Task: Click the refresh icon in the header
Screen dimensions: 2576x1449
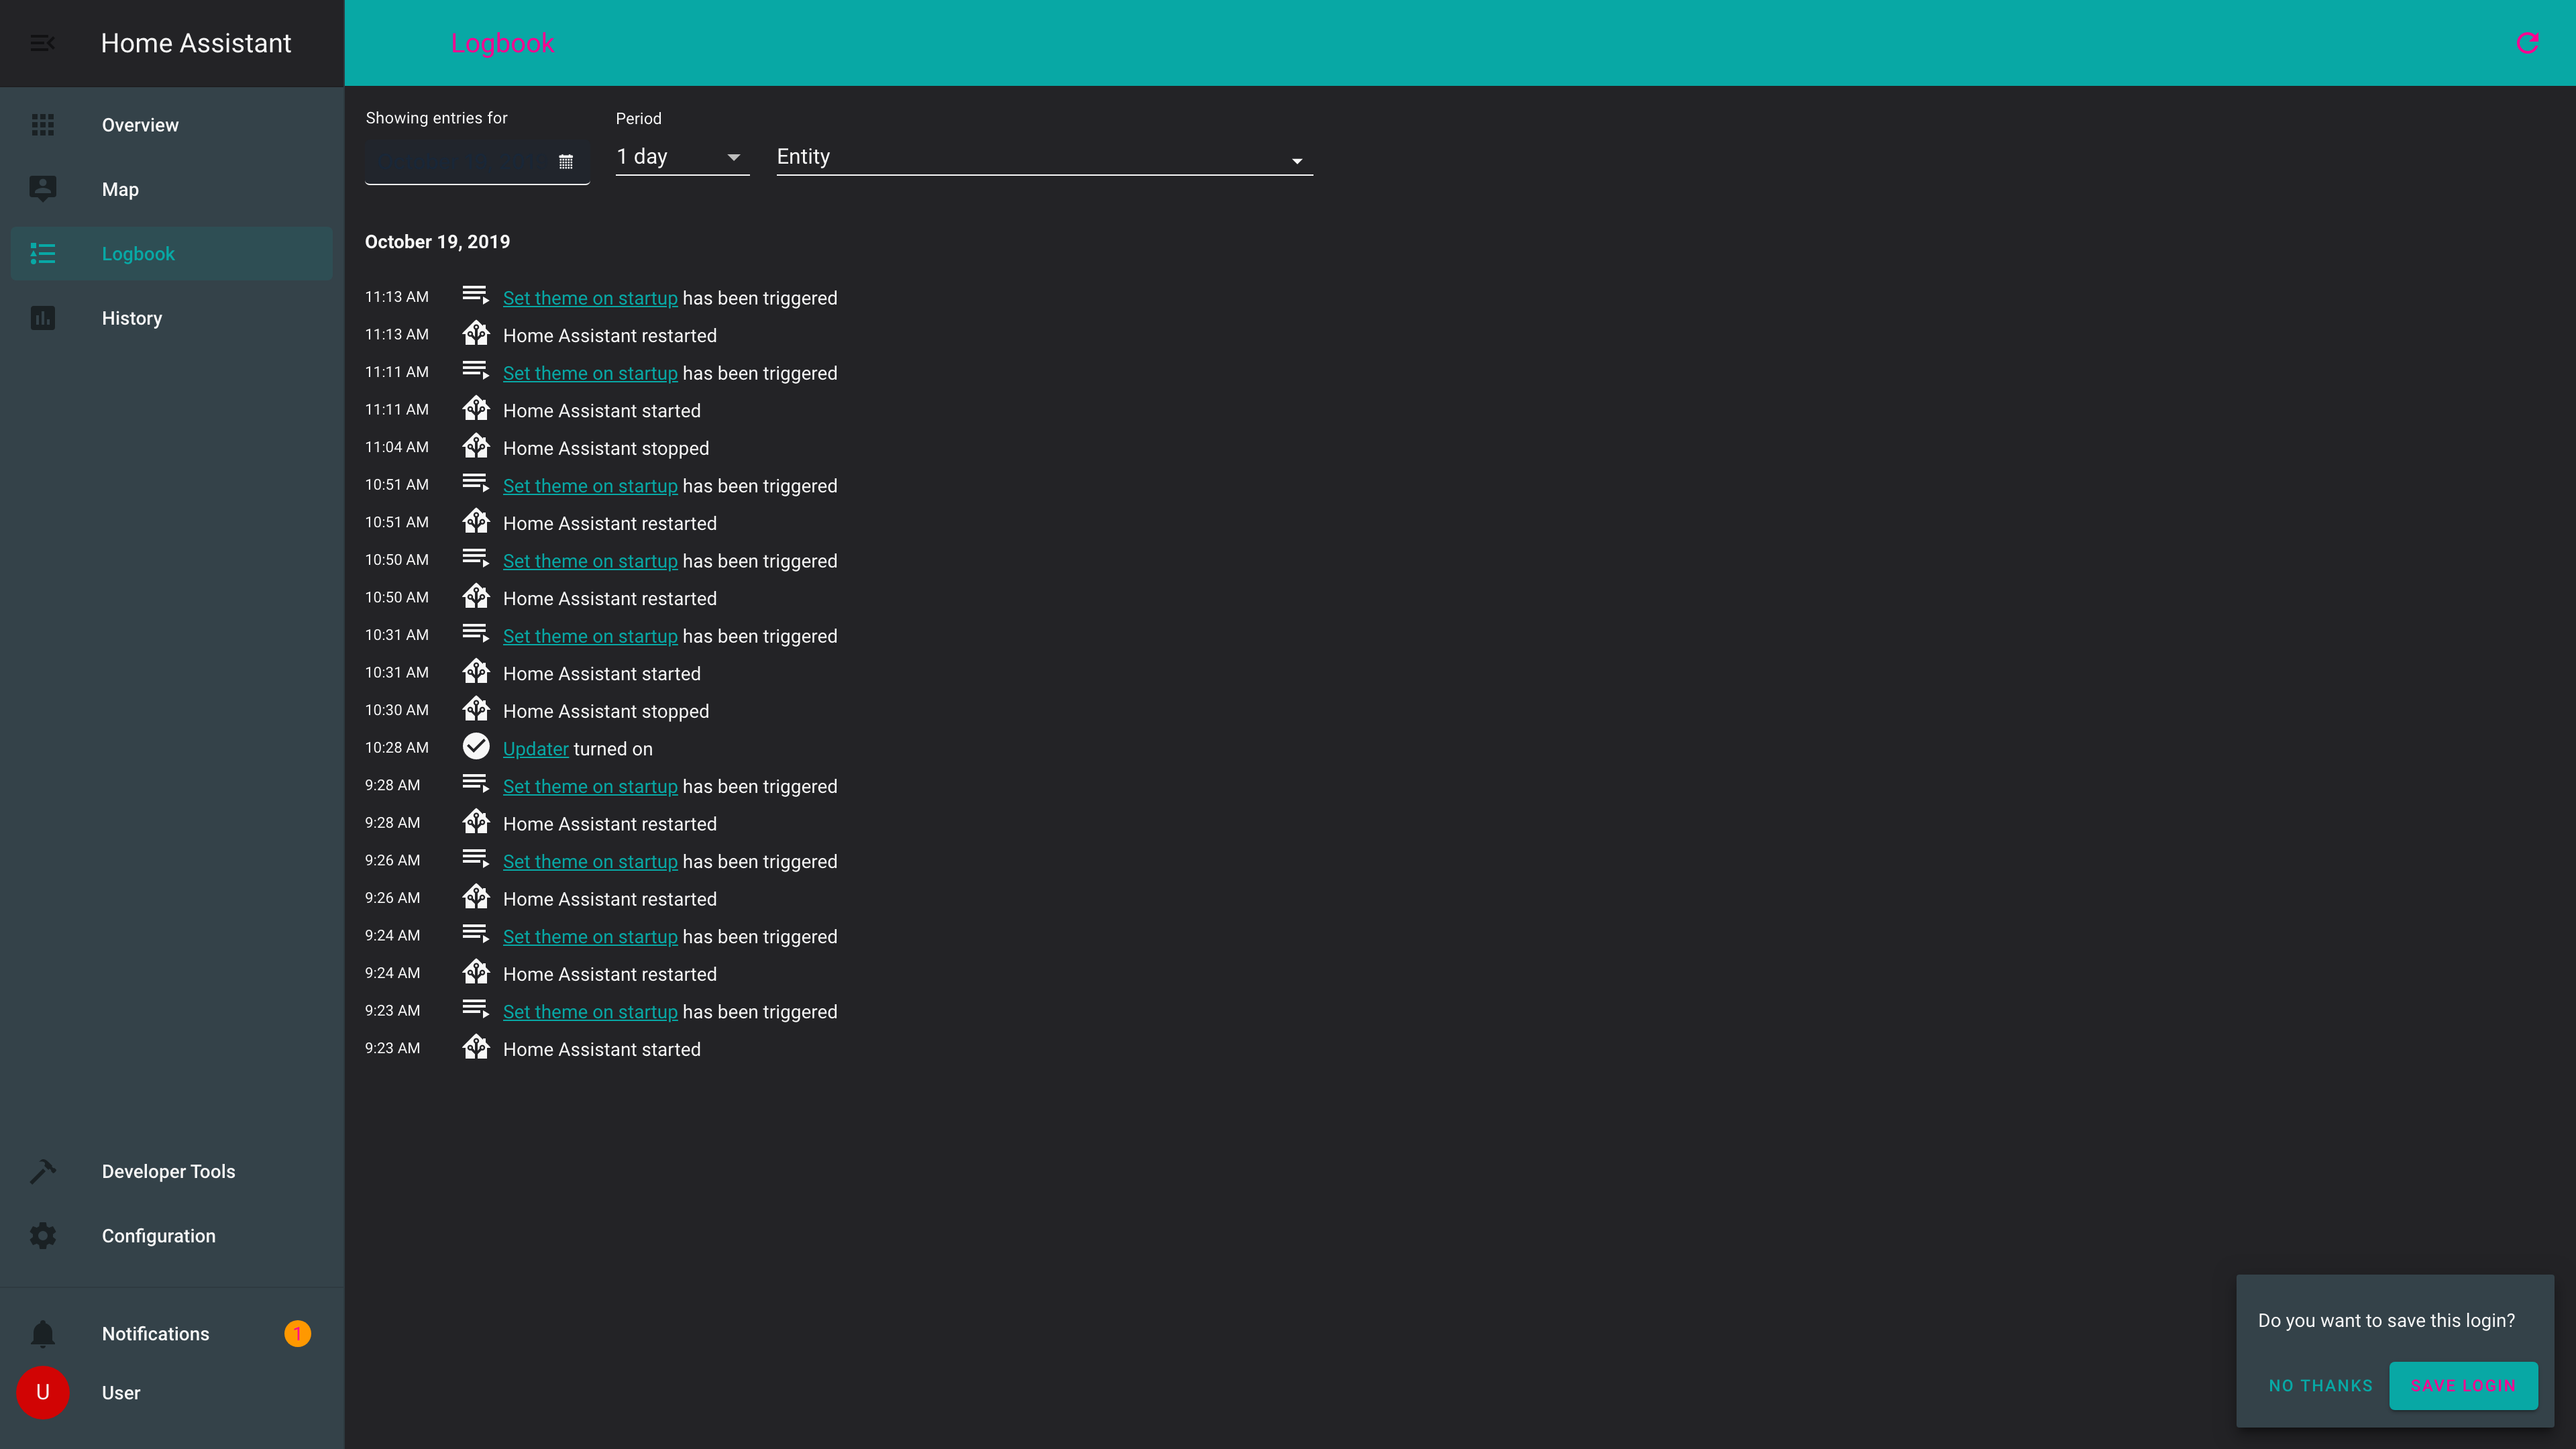Action: point(2527,43)
